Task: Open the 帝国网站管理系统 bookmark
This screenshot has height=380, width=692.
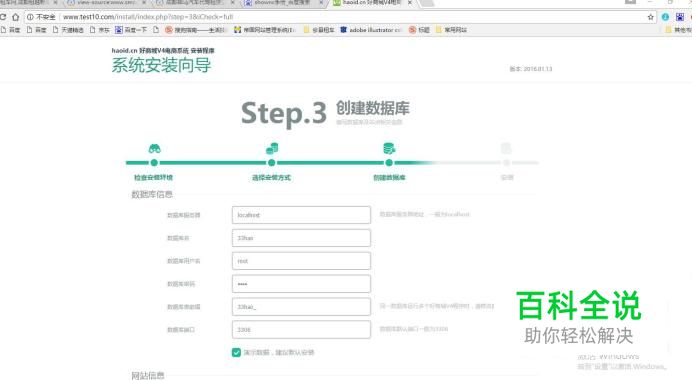Action: click(x=264, y=30)
